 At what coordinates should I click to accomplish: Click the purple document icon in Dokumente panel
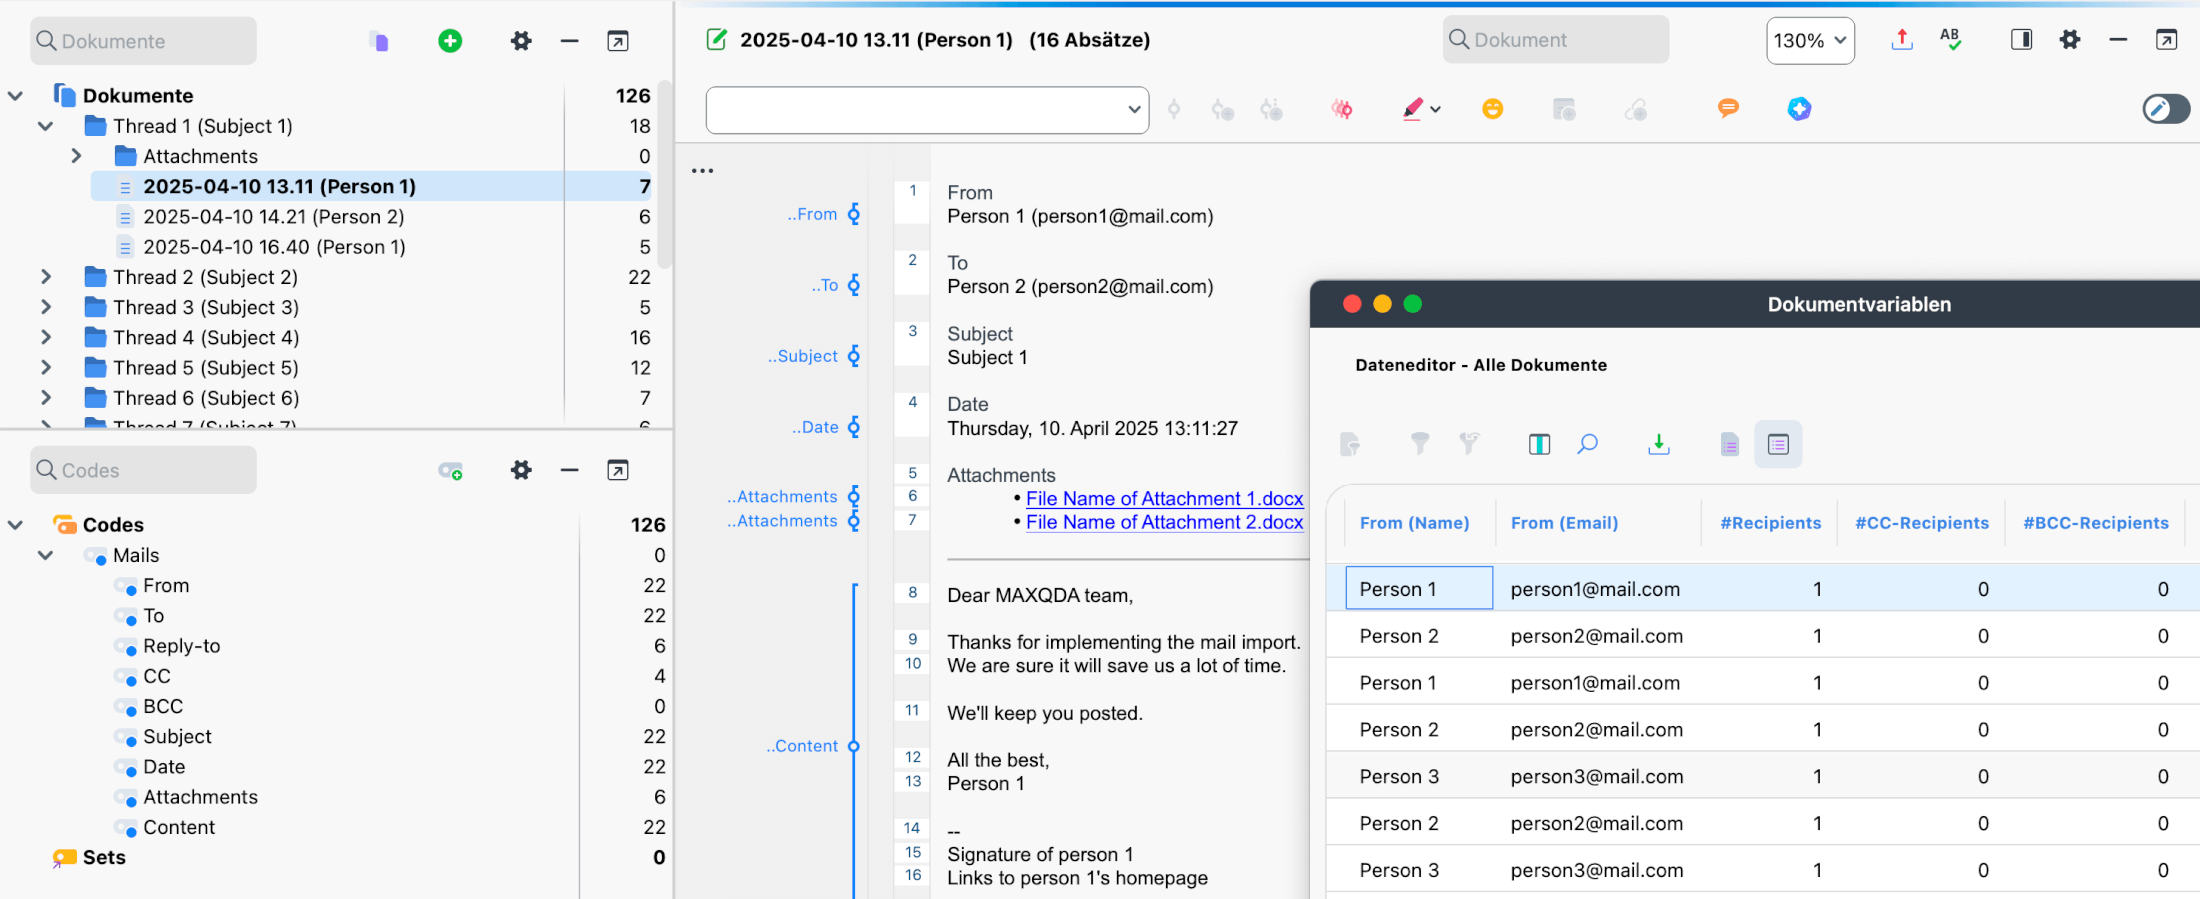[x=379, y=41]
